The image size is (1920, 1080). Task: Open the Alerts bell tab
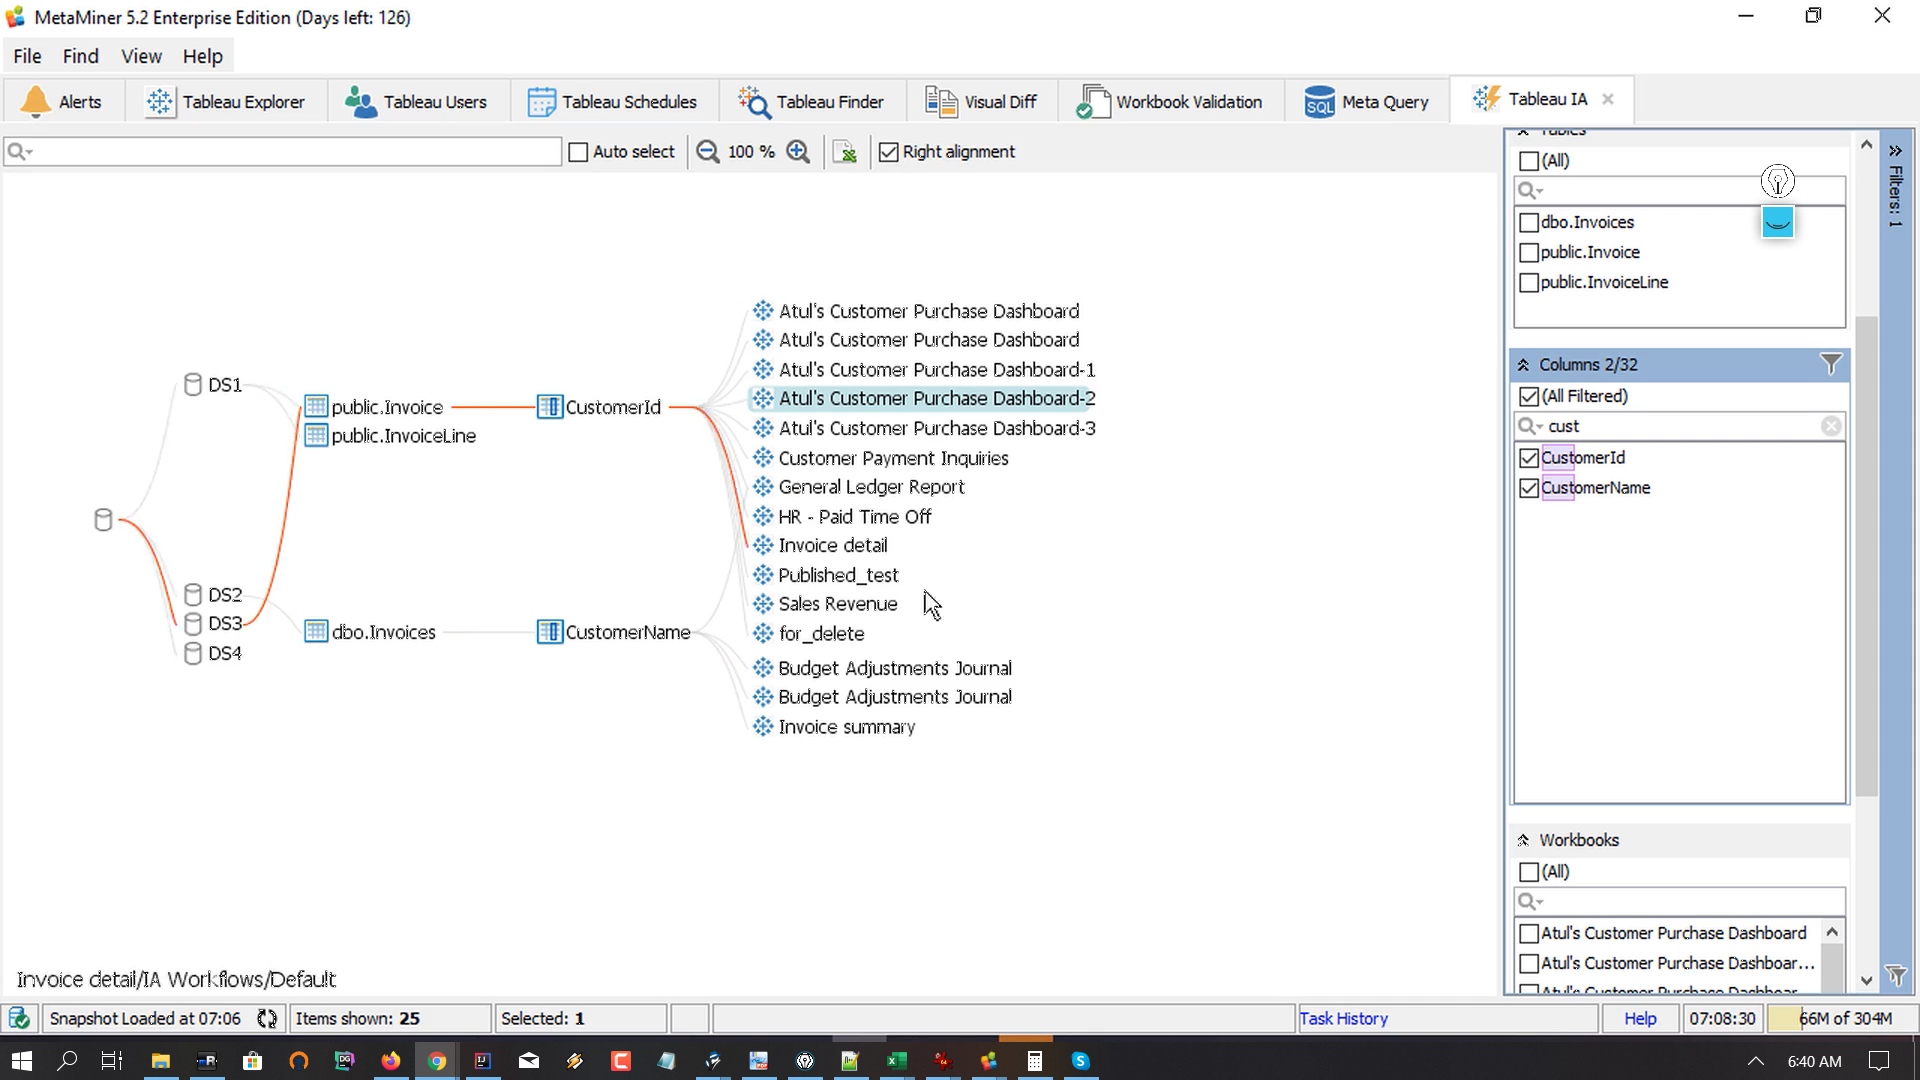63,101
